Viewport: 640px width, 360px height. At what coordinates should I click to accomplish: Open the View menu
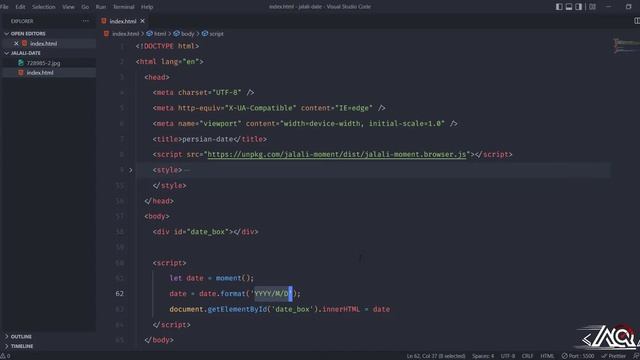tap(68, 7)
